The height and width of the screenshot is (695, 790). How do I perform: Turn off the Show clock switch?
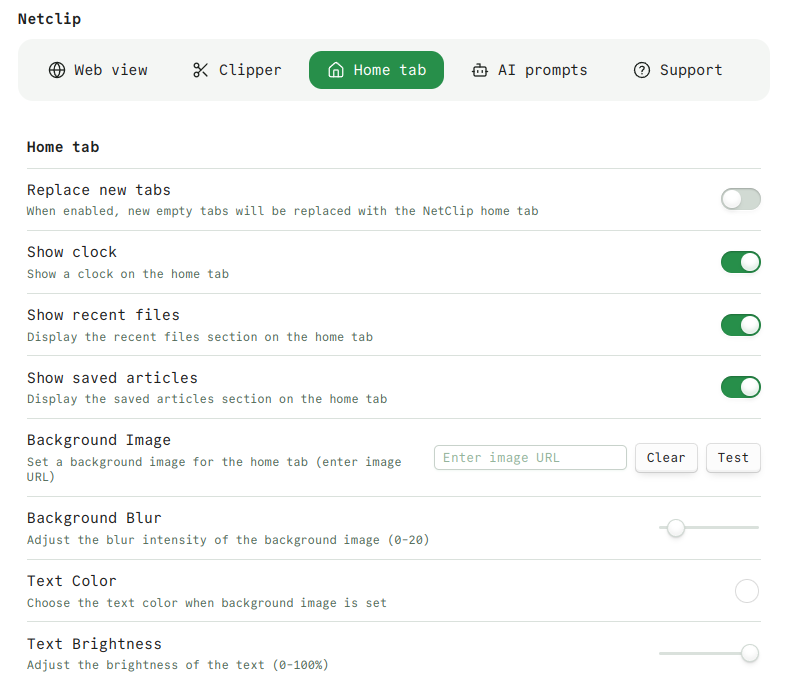coord(740,262)
